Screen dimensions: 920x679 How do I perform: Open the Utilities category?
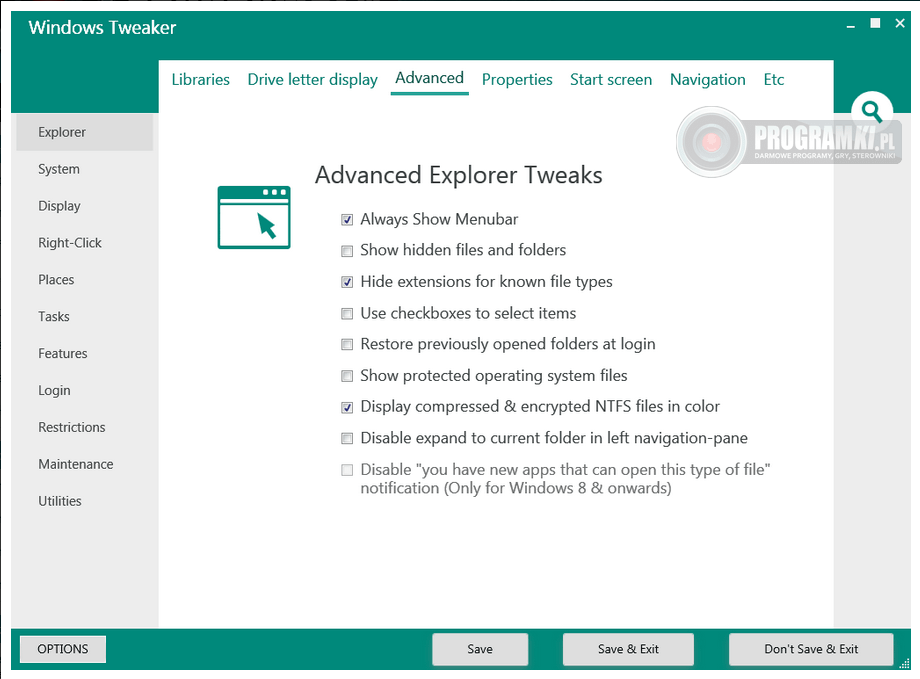tap(84, 501)
